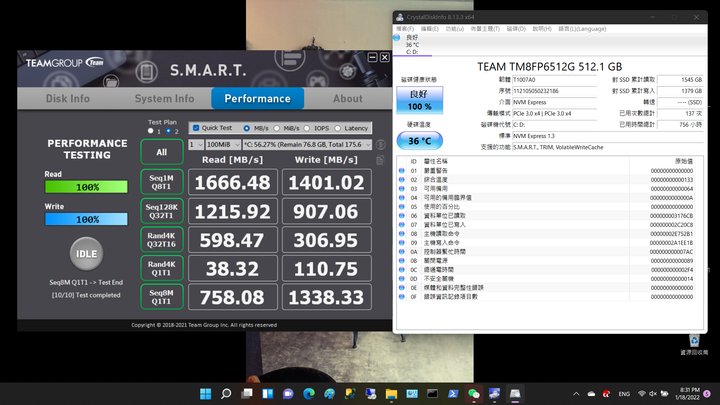Click the blue status dot of attribute 0B
720x405 pixels.
coord(402,260)
